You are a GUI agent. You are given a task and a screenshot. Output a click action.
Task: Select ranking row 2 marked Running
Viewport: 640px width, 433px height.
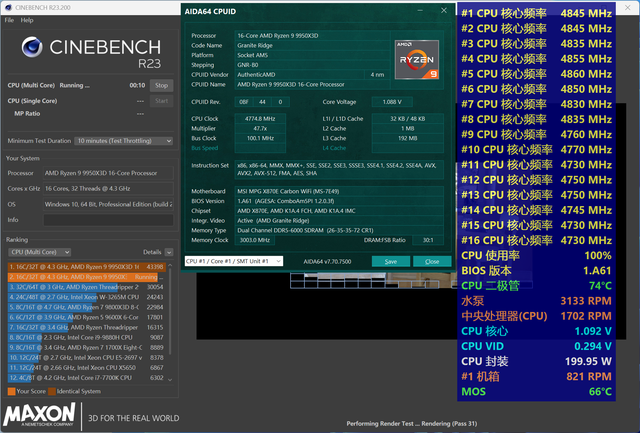click(x=86, y=277)
